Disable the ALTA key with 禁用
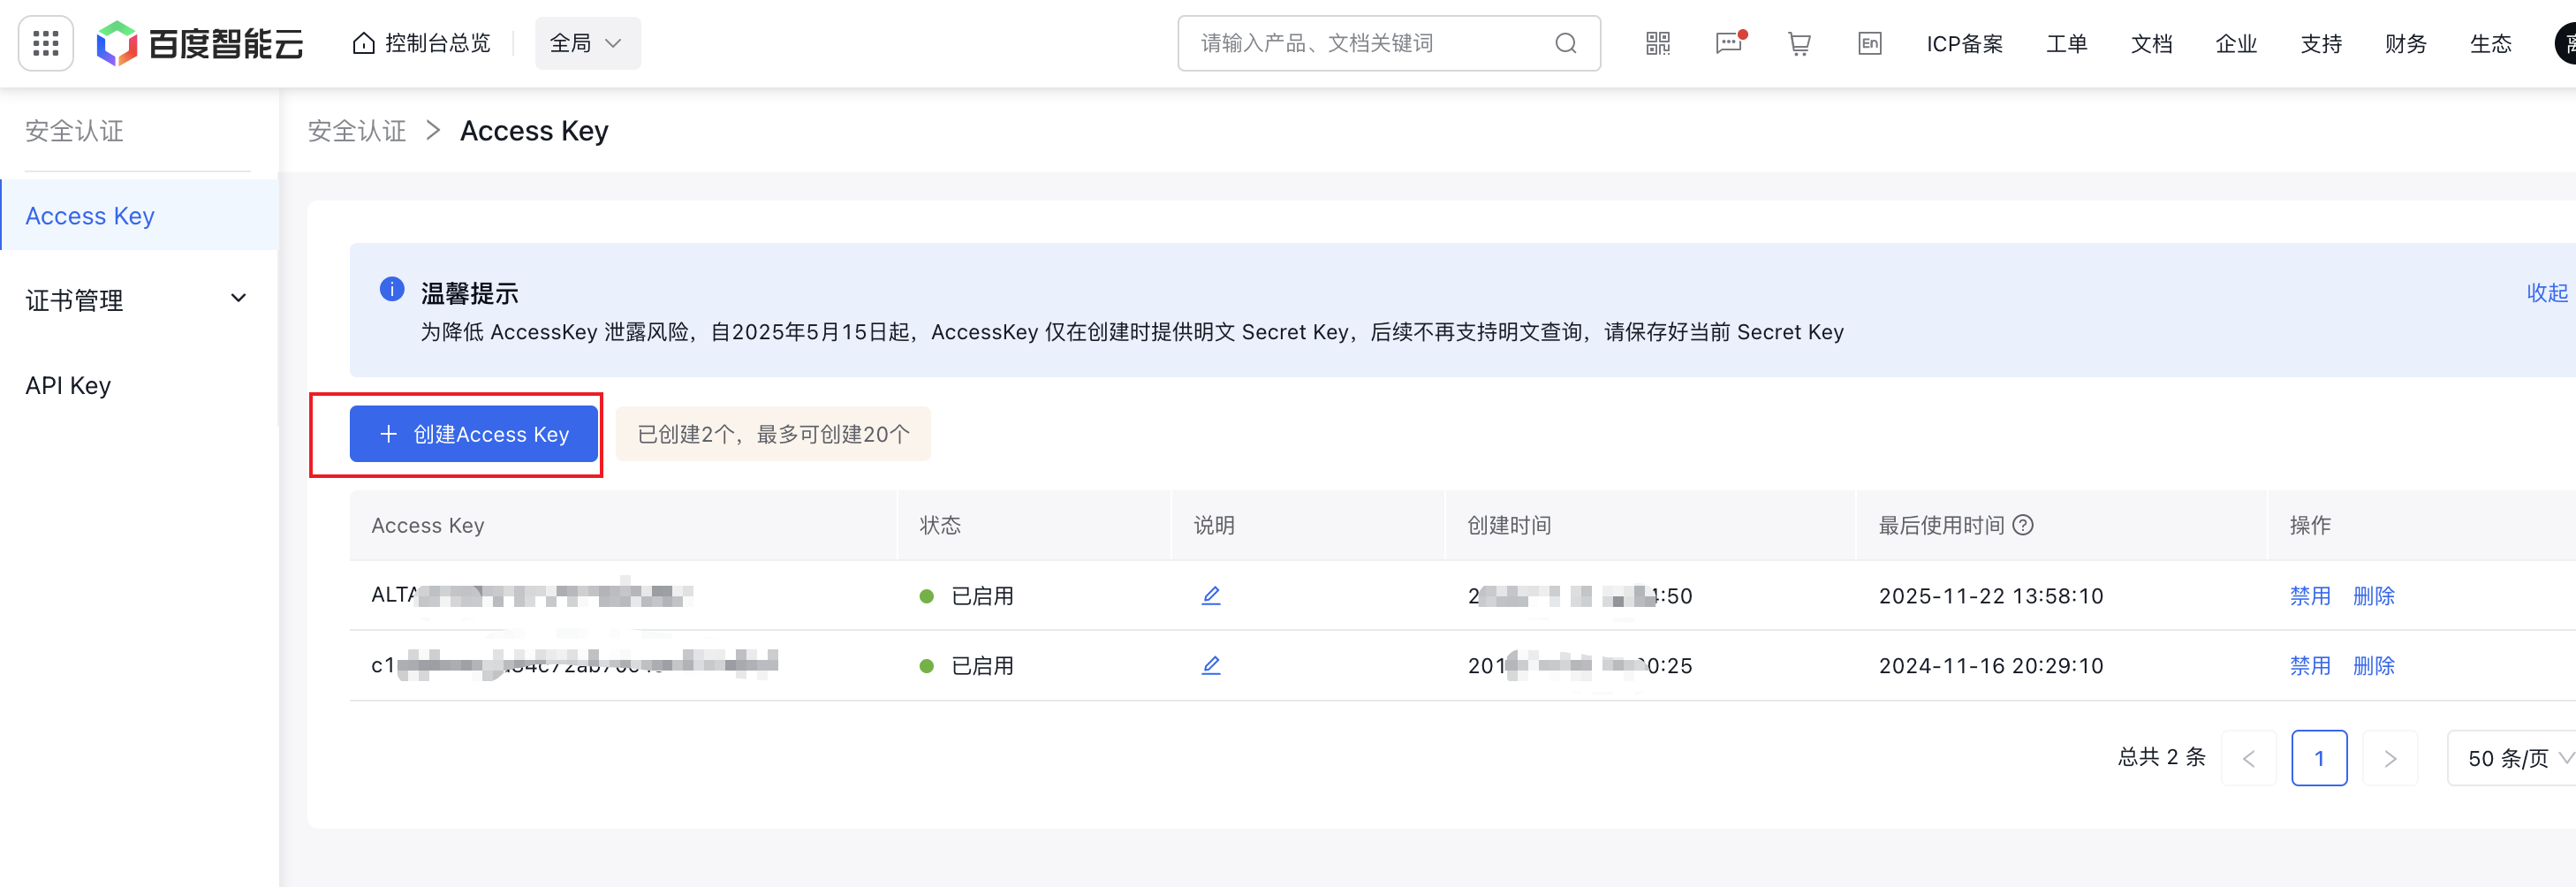The height and width of the screenshot is (887, 2576). [x=2310, y=595]
